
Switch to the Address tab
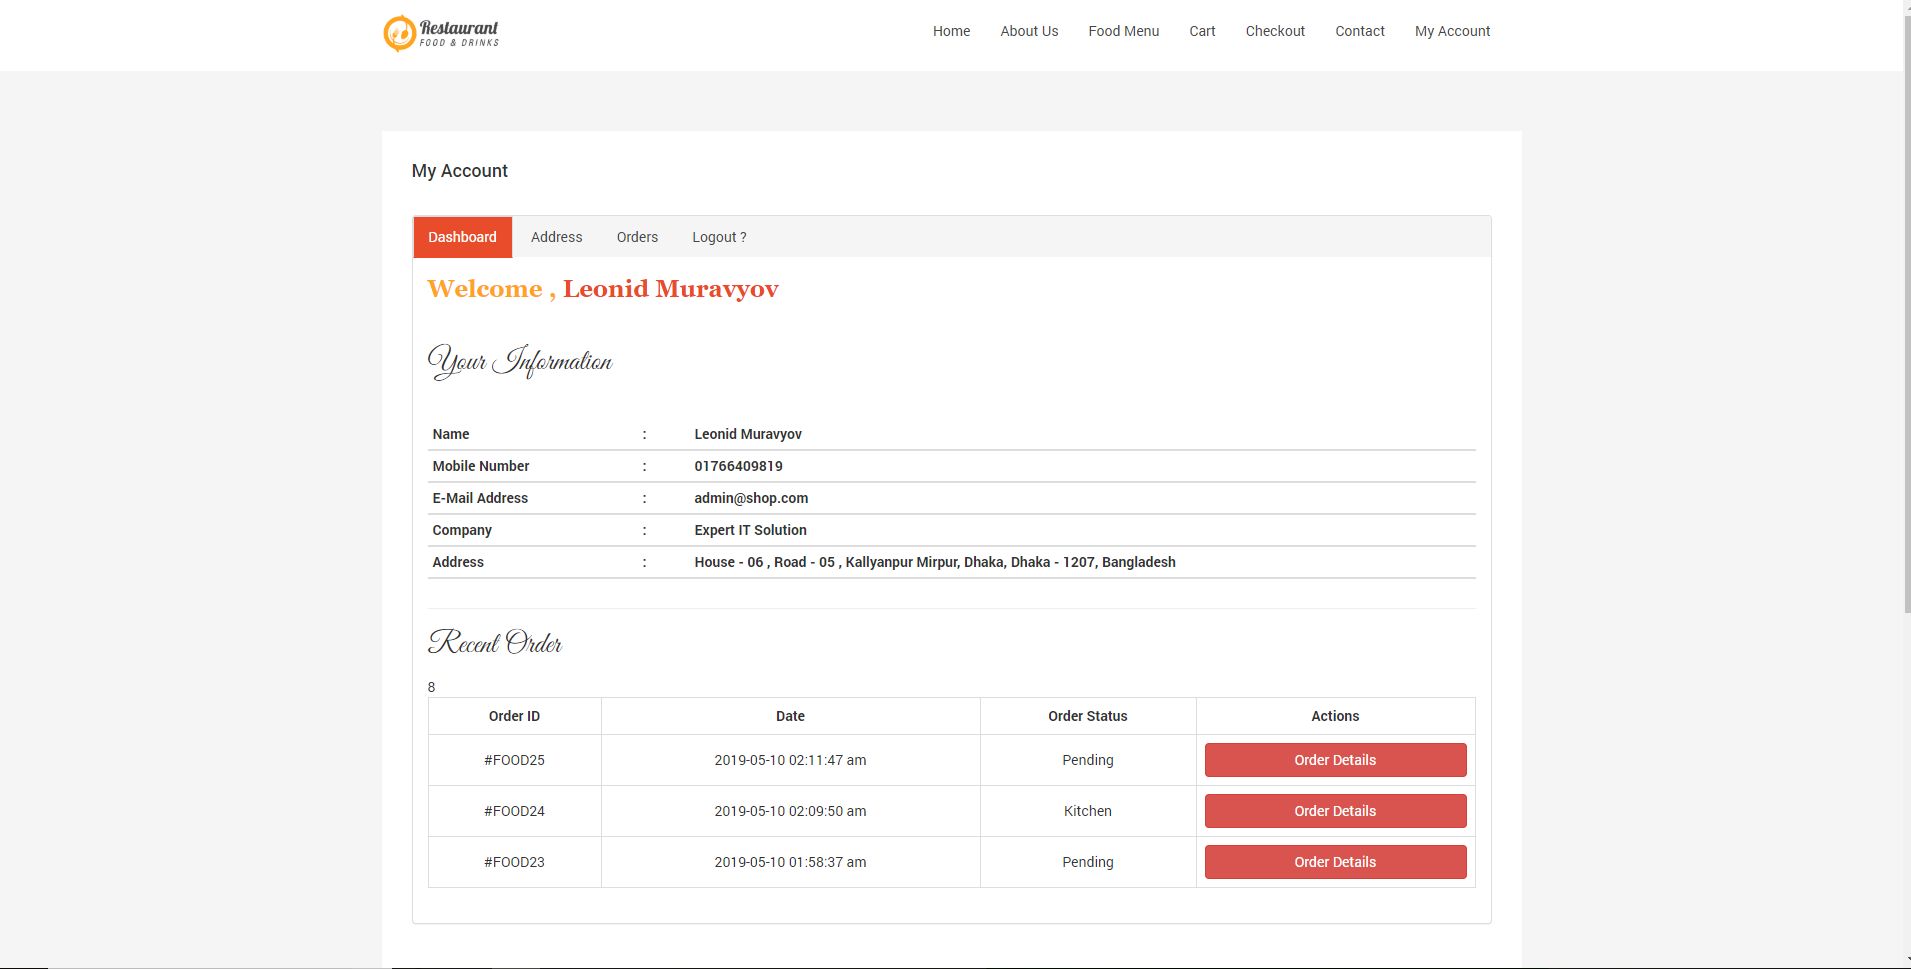pyautogui.click(x=556, y=237)
